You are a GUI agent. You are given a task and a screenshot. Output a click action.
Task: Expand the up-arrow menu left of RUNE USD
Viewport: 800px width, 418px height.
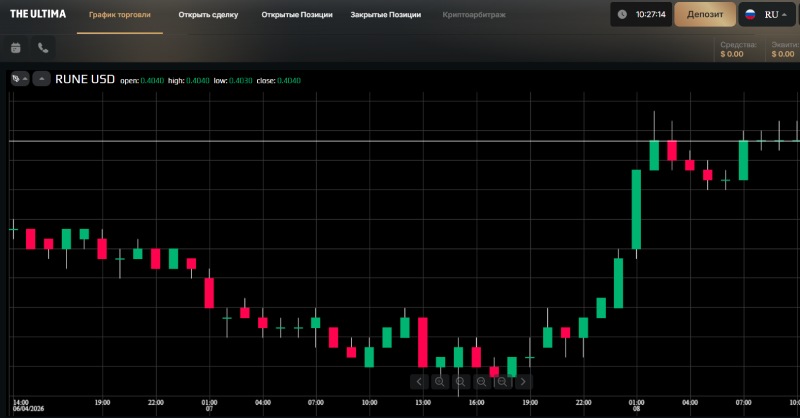(41, 79)
